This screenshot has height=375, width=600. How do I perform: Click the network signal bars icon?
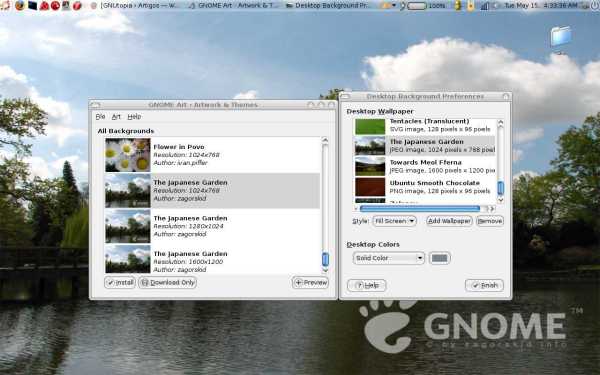pos(484,6)
